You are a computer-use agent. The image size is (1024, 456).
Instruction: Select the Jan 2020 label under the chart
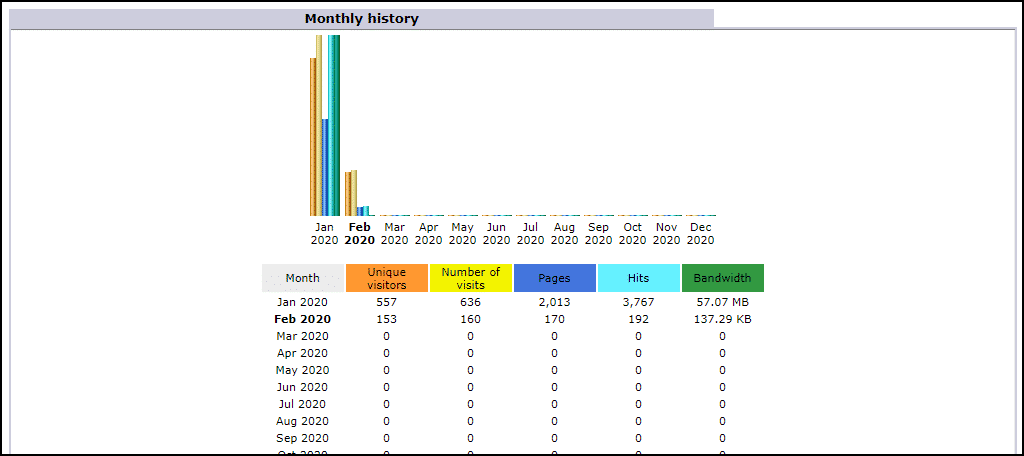(x=324, y=233)
